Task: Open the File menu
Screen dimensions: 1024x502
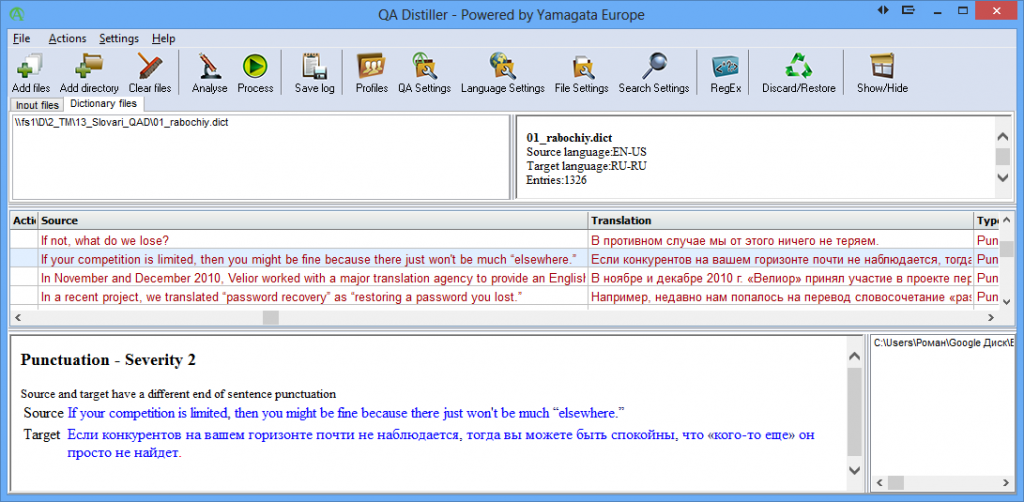Action: (x=21, y=38)
